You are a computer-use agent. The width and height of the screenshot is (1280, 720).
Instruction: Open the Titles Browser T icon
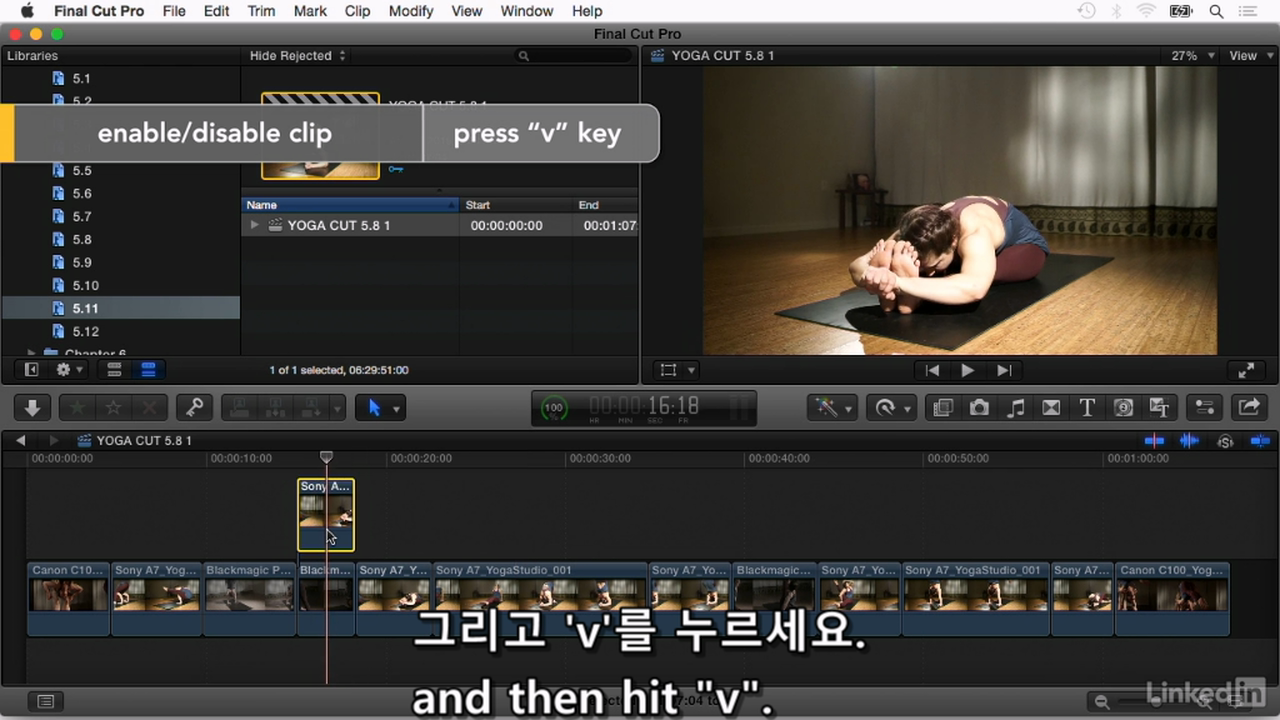pyautogui.click(x=1087, y=408)
